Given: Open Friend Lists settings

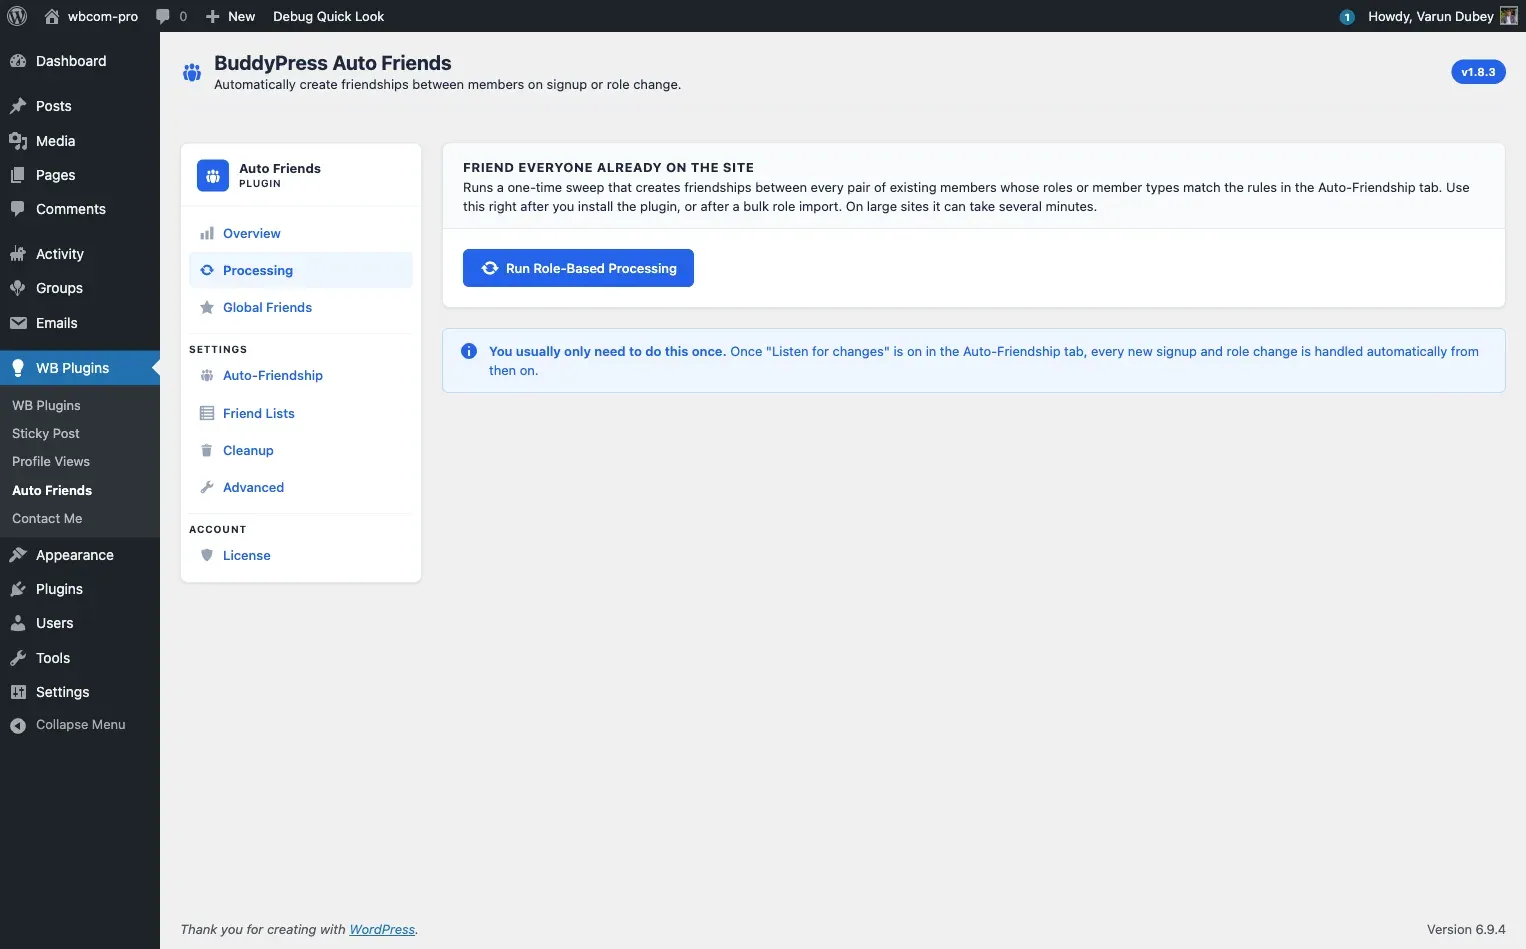Looking at the screenshot, I should pyautogui.click(x=301, y=413).
